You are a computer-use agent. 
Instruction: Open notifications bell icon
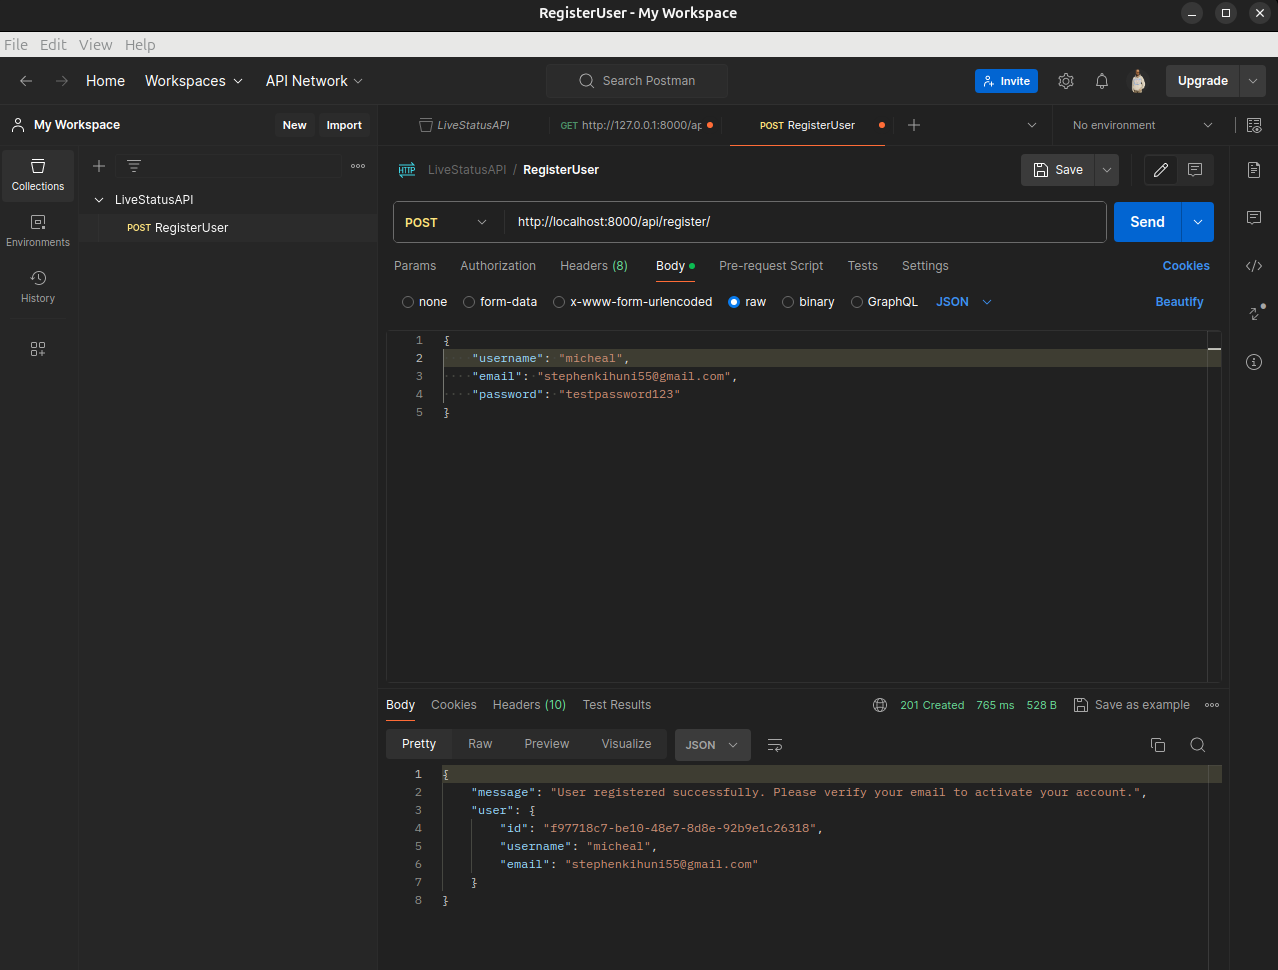coord(1102,81)
